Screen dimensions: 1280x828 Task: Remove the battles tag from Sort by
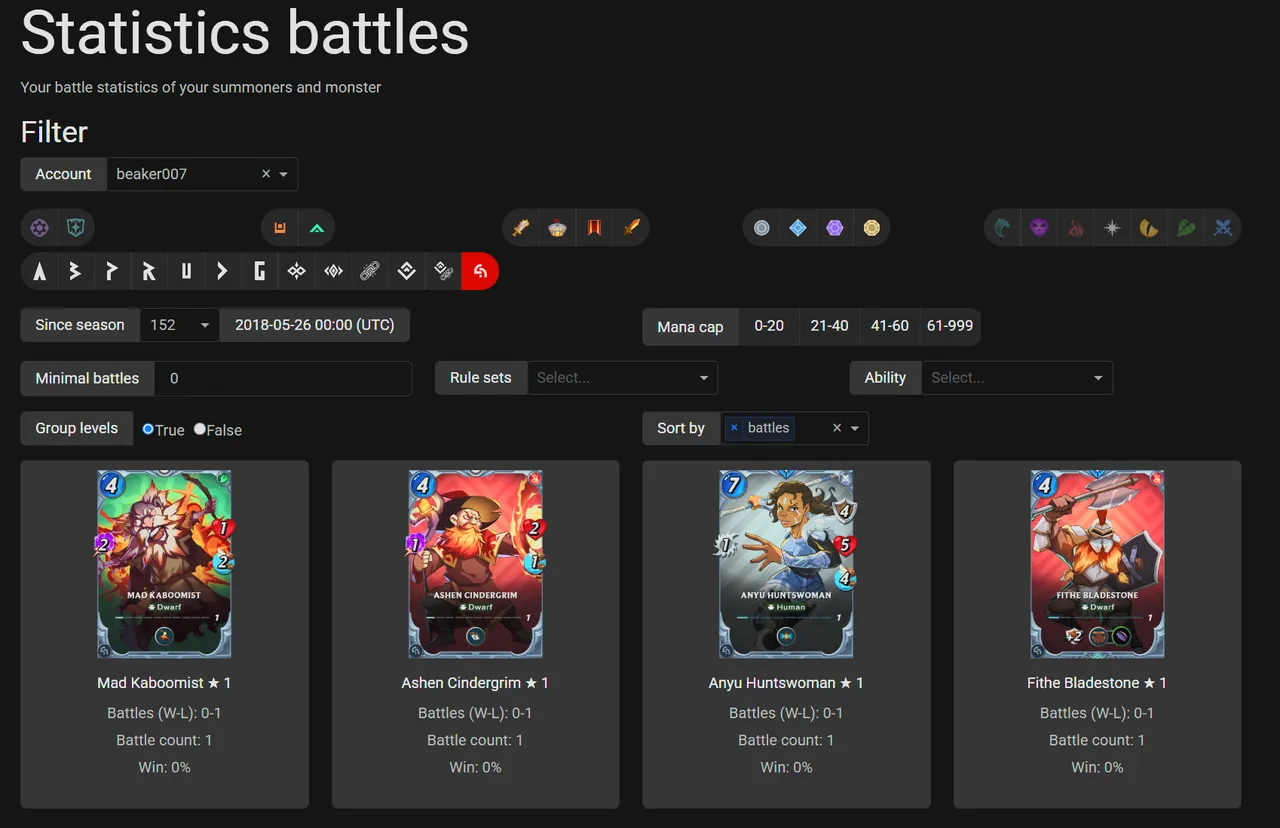(x=734, y=428)
